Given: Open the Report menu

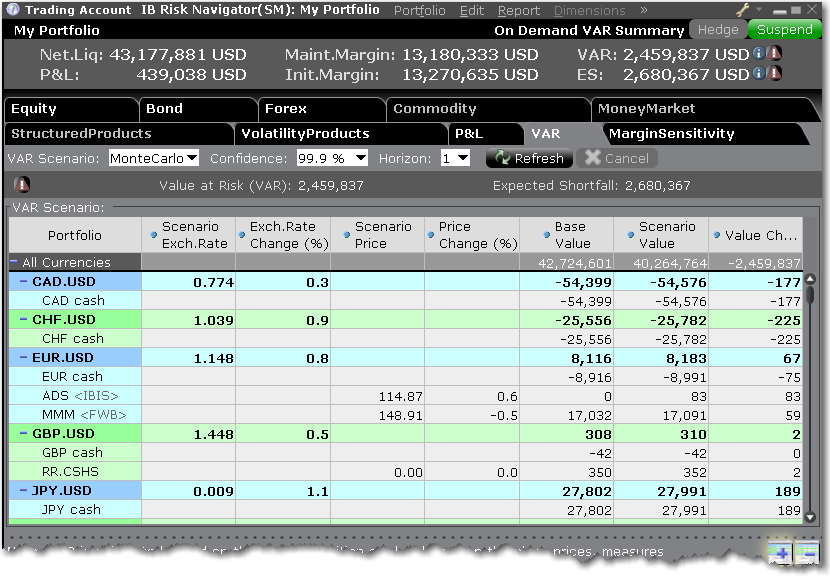Looking at the screenshot, I should coord(518,10).
